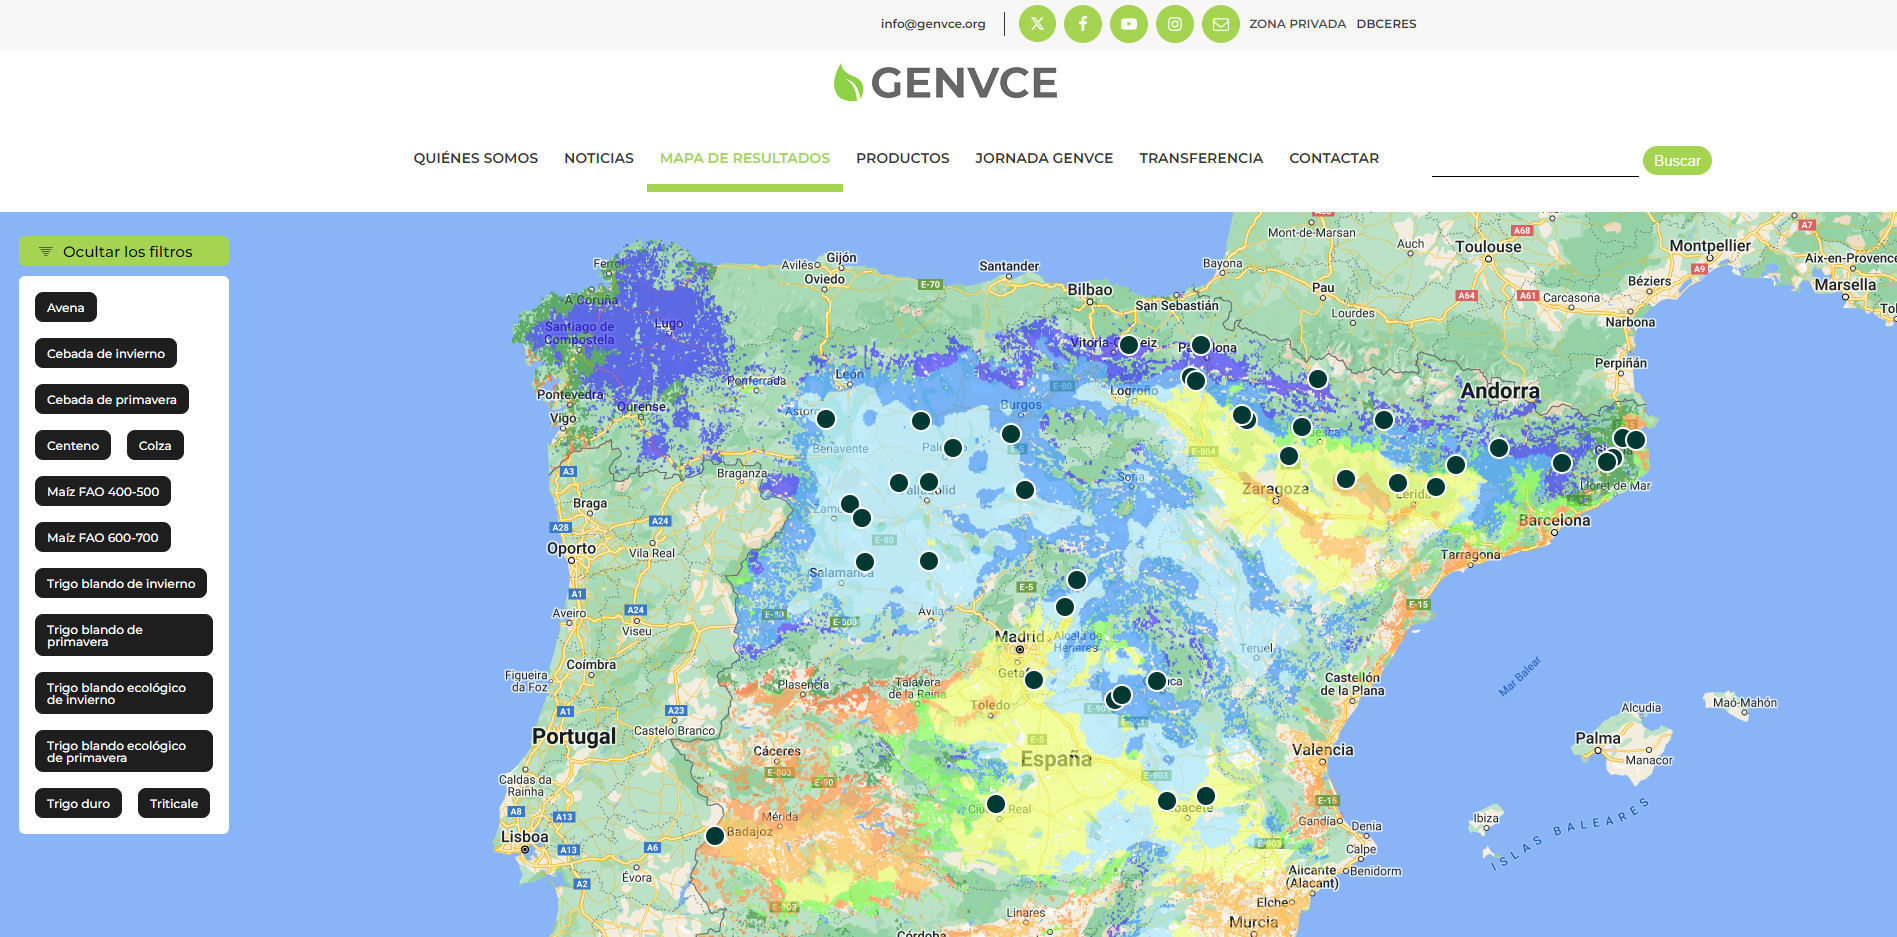
Task: Toggle the Avena crop filter
Action: (x=66, y=307)
